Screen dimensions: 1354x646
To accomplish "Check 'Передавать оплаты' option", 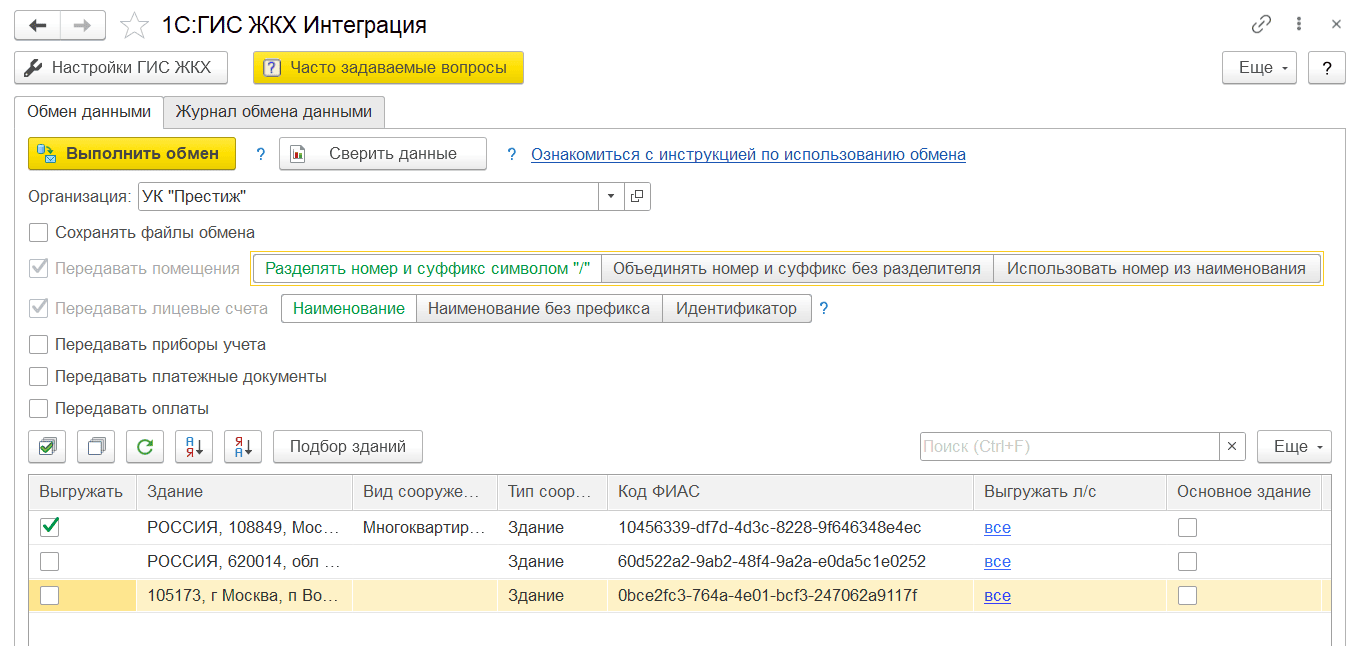I will [x=39, y=409].
